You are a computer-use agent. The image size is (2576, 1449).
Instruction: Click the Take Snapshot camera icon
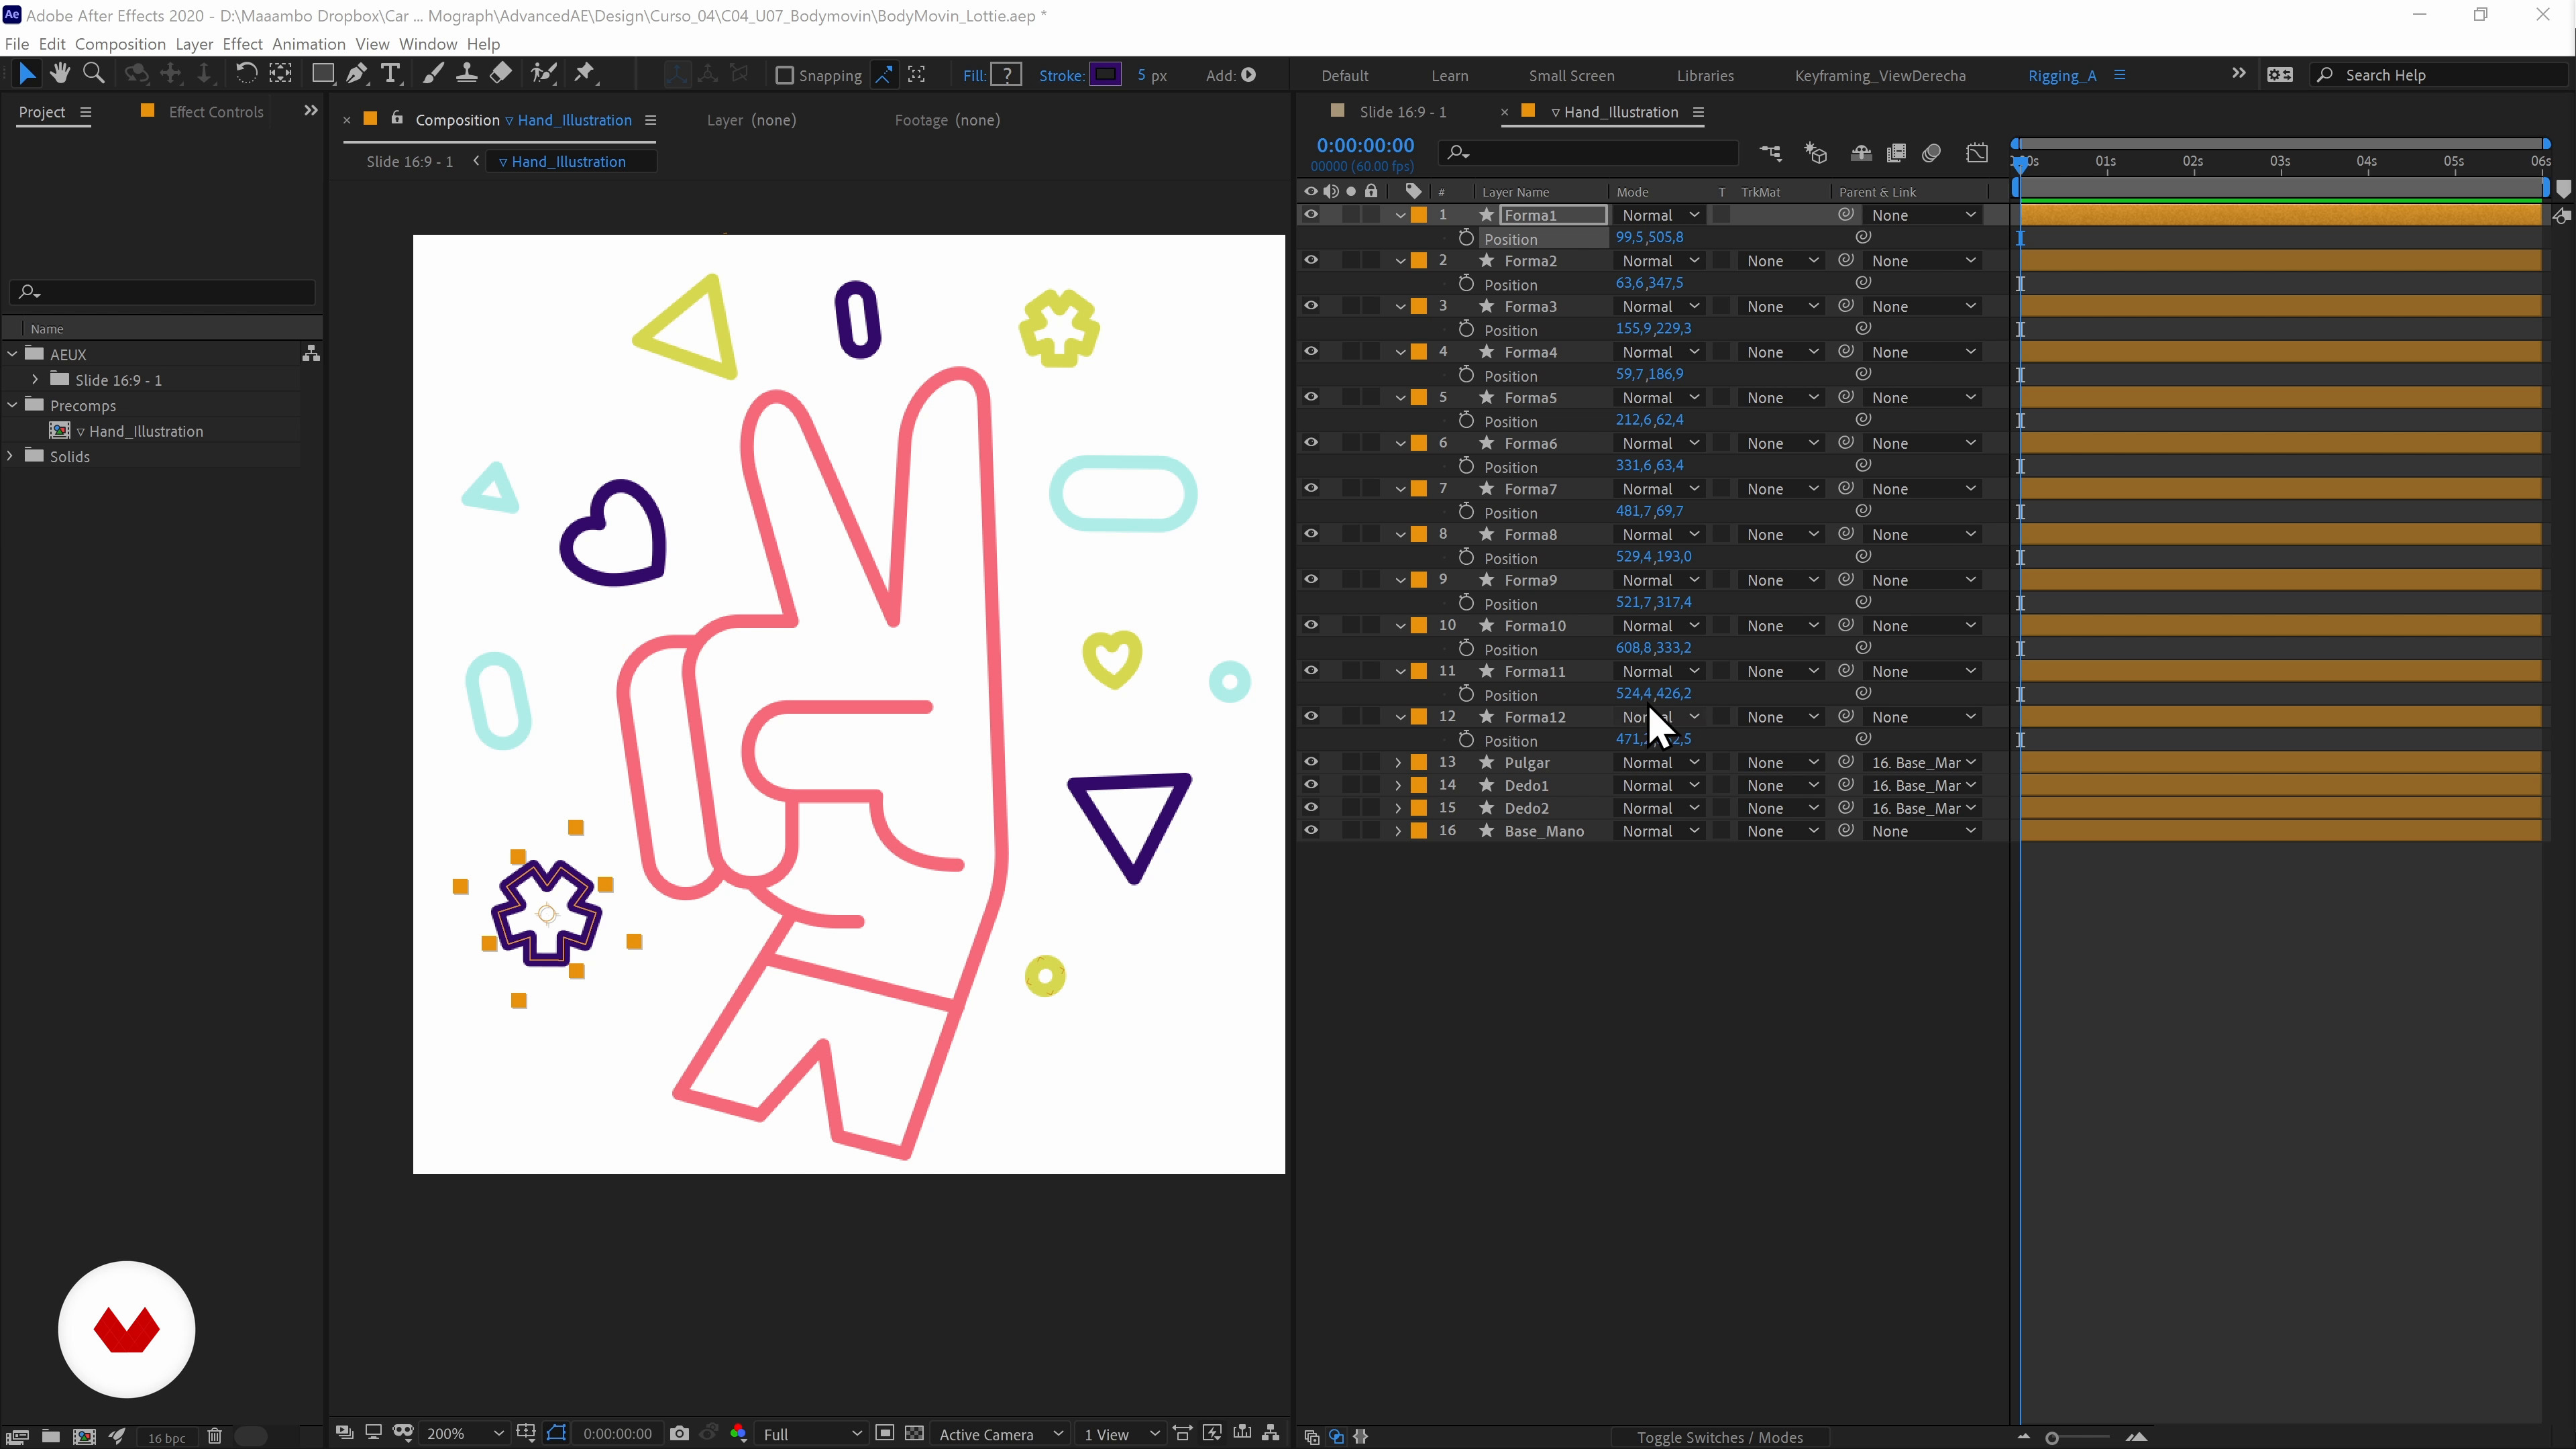[680, 1433]
